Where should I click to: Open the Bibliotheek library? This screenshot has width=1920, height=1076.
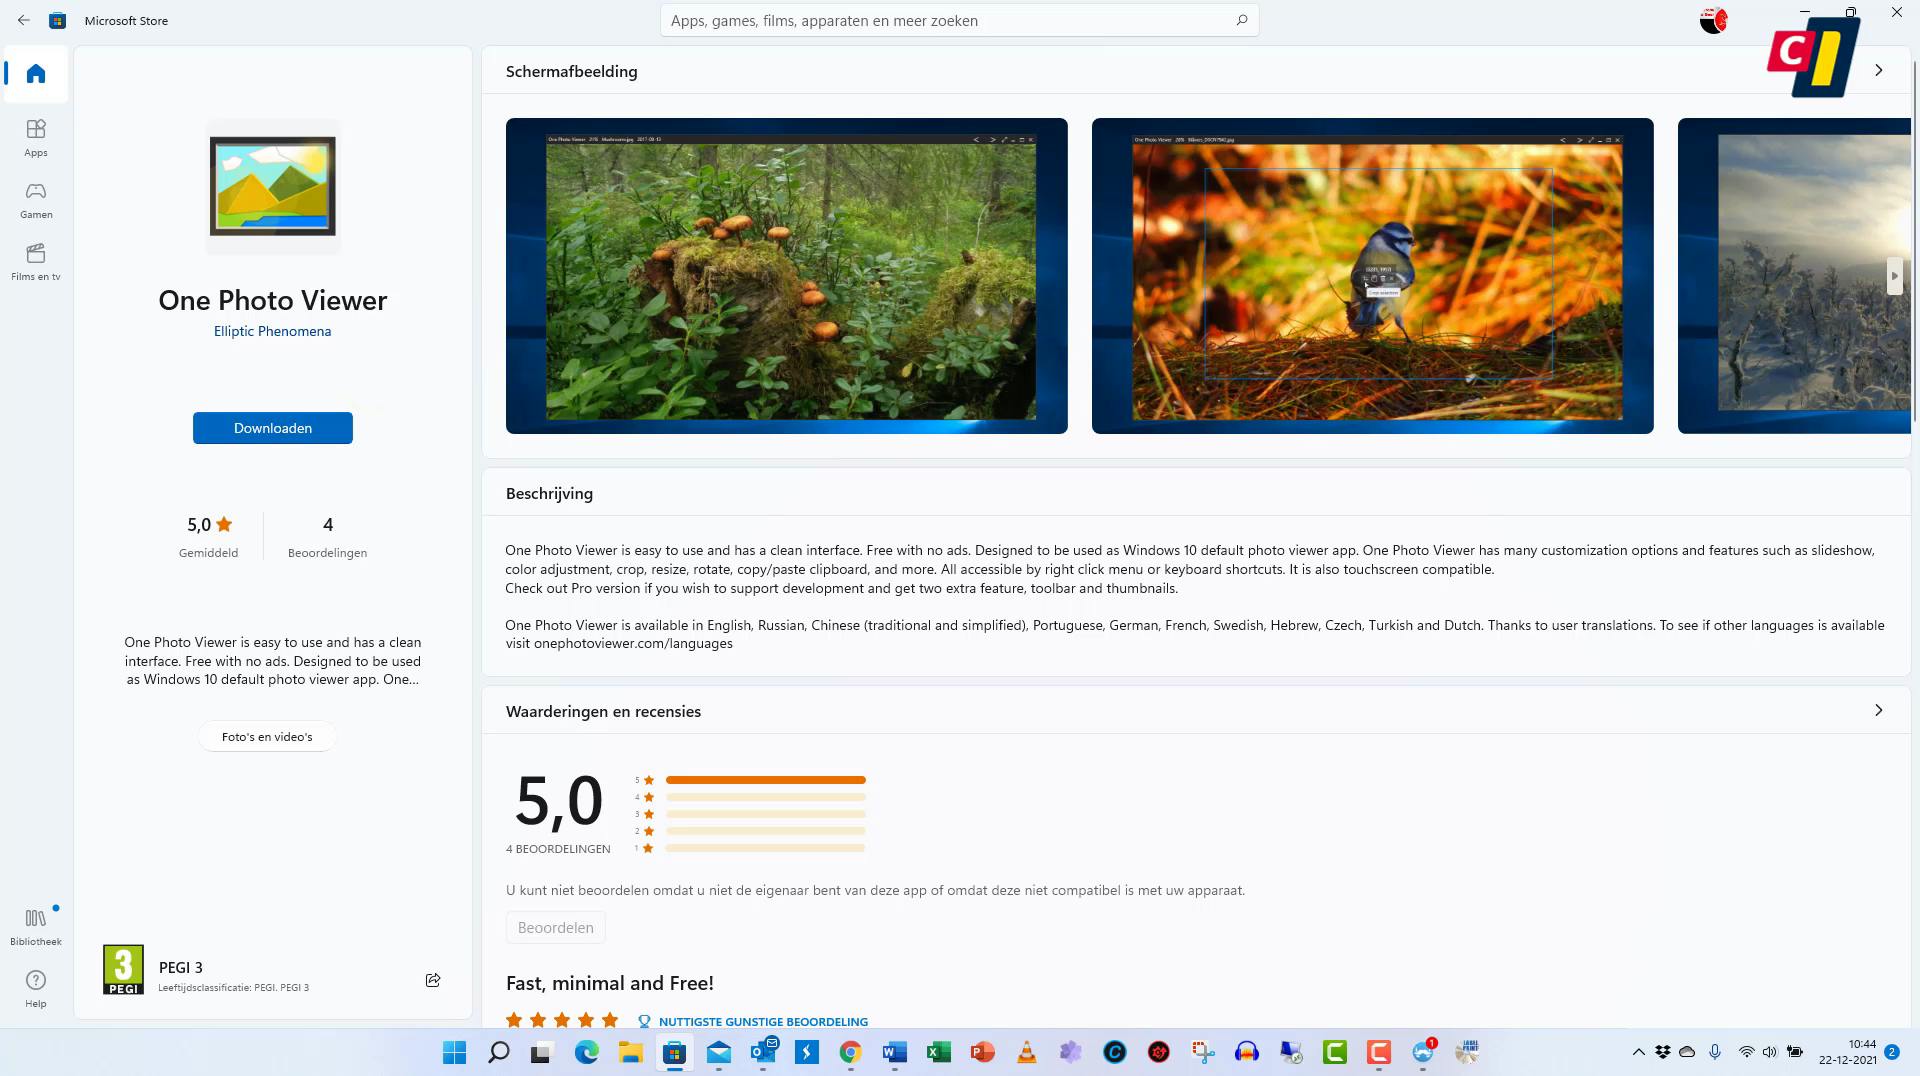(36, 927)
